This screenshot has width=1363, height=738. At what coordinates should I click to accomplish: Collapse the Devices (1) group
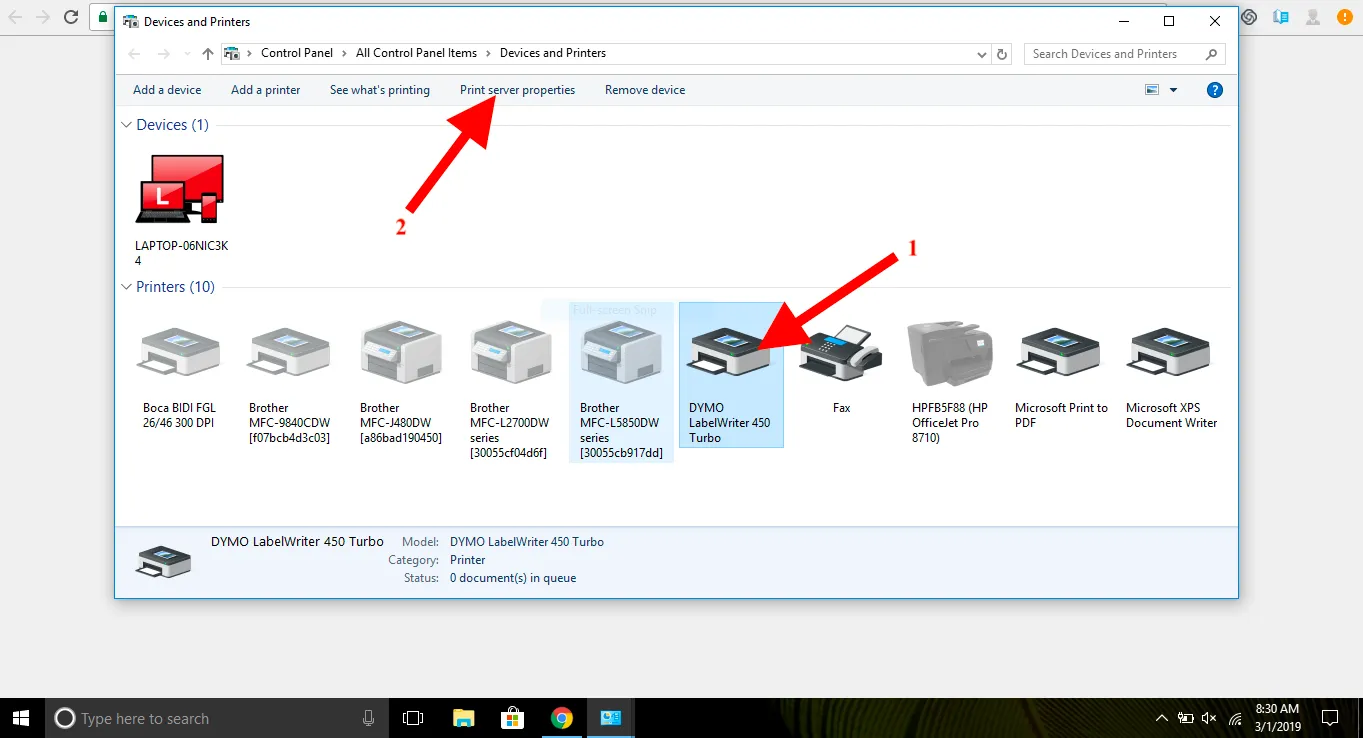(x=126, y=125)
